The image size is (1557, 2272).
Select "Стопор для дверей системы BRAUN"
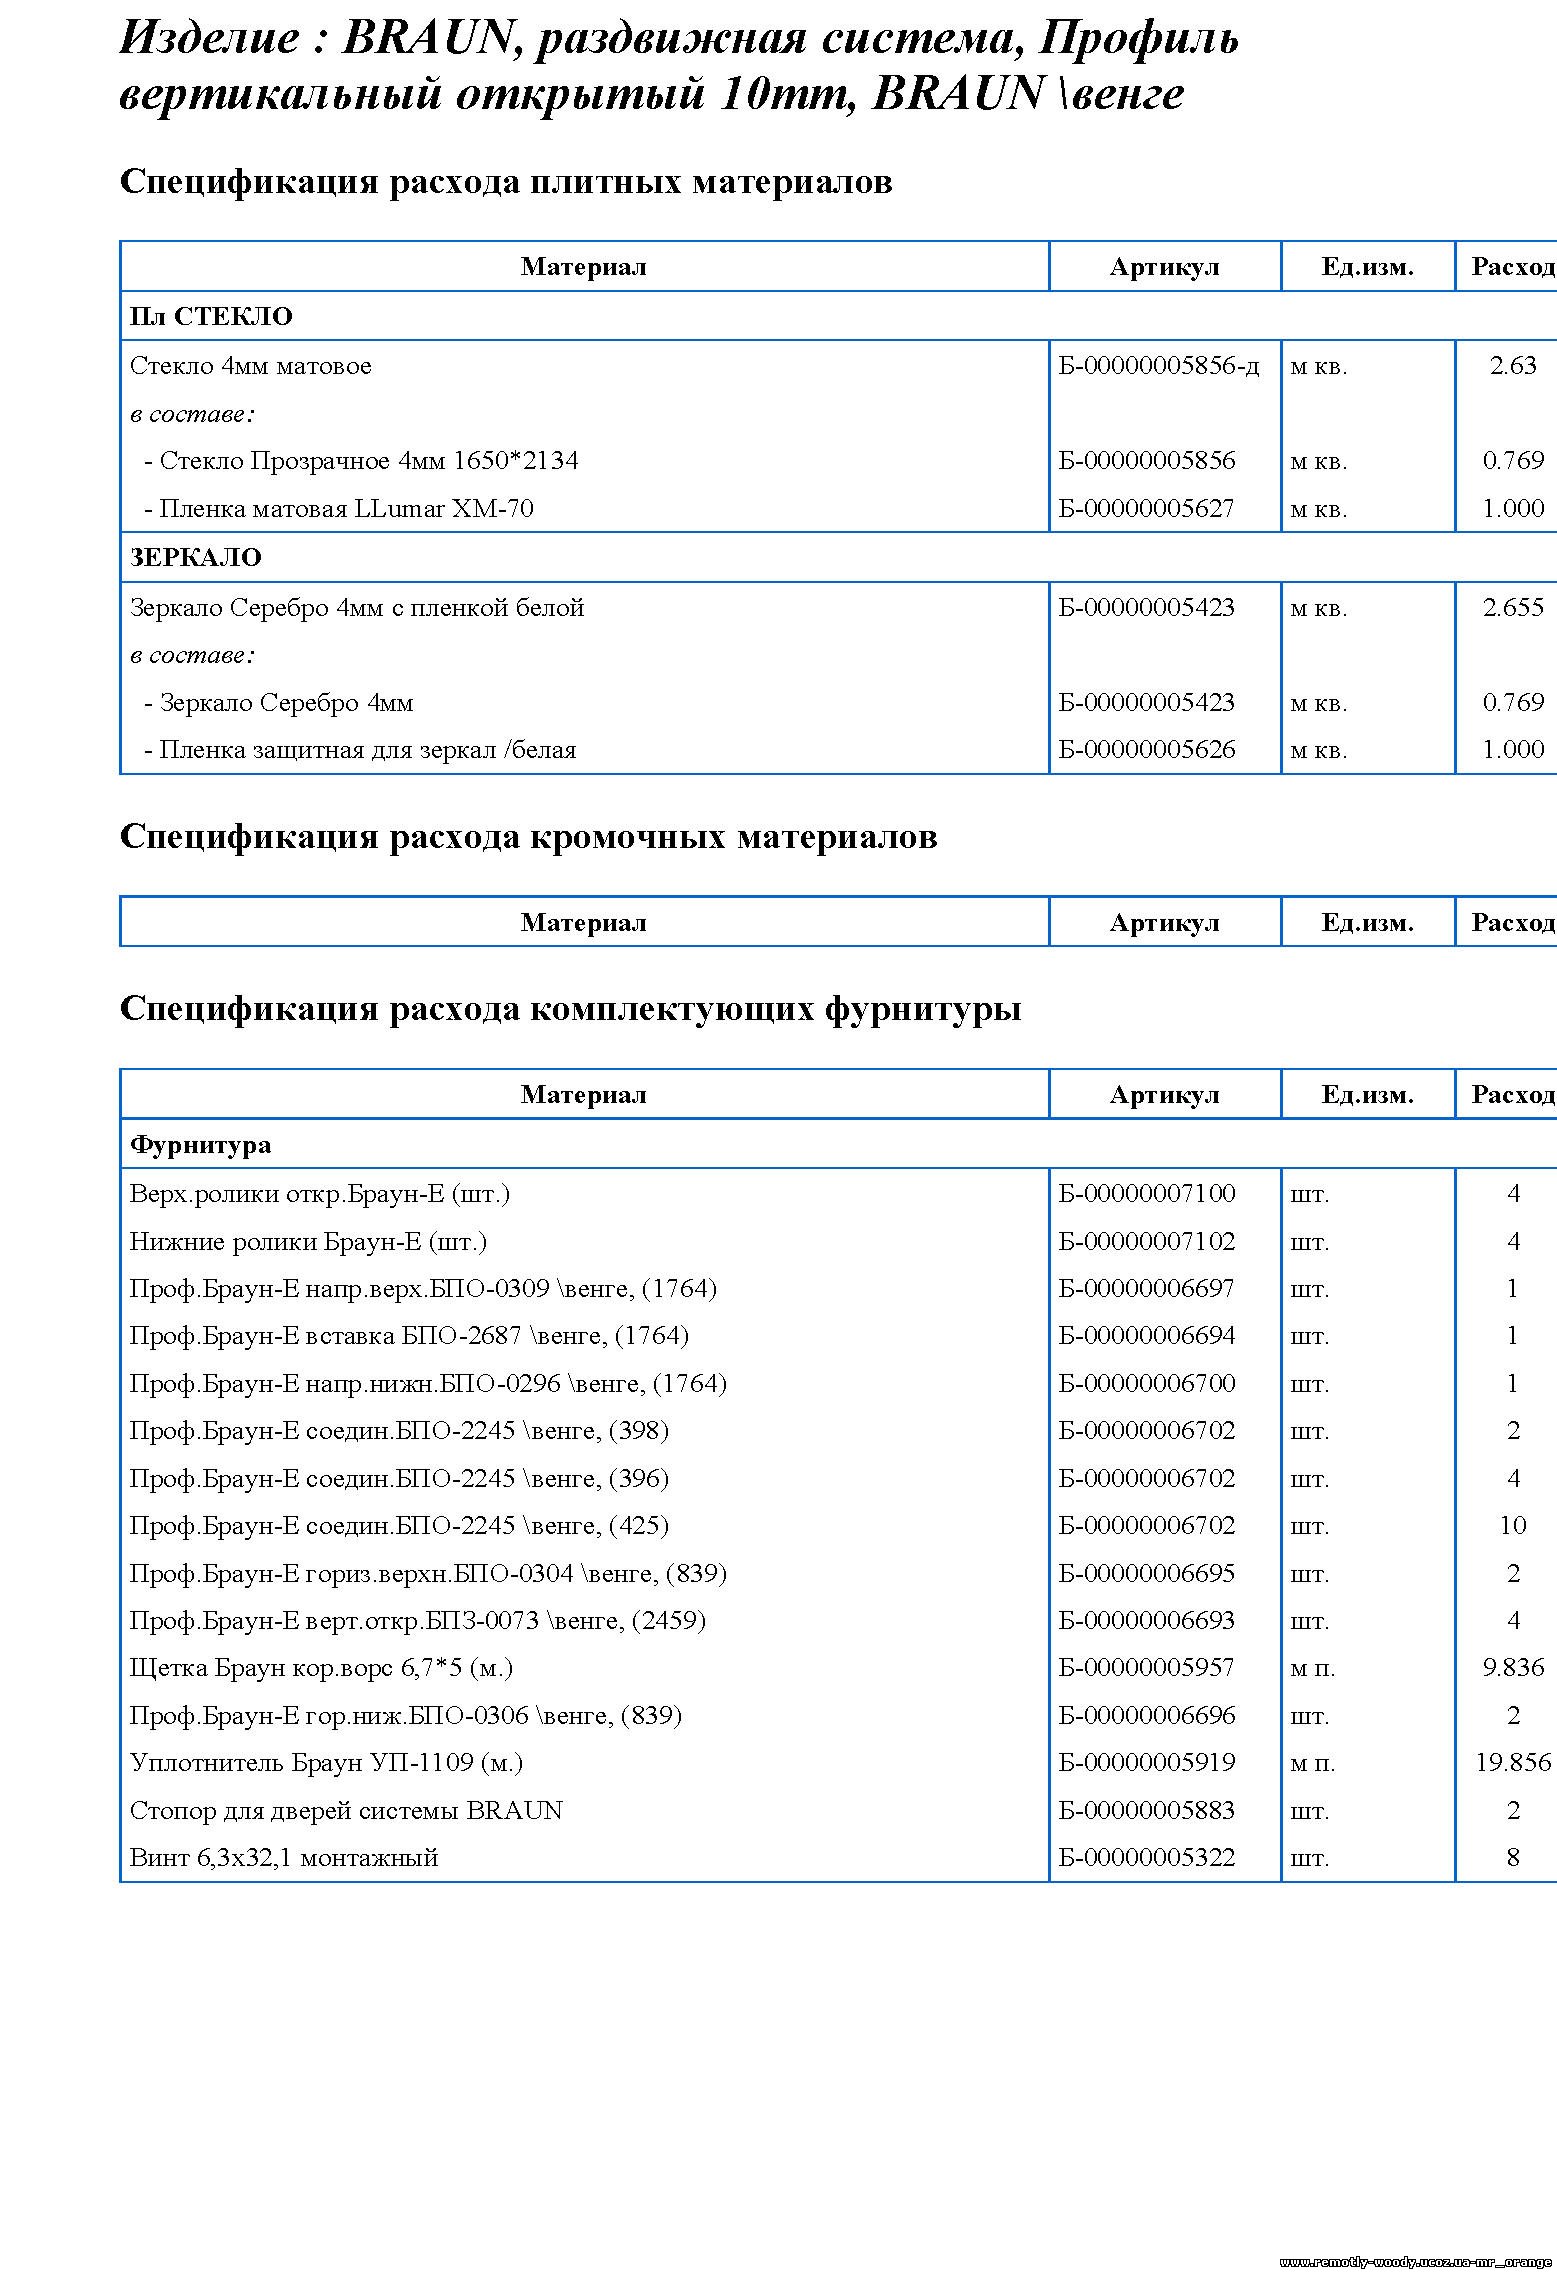(x=347, y=1811)
